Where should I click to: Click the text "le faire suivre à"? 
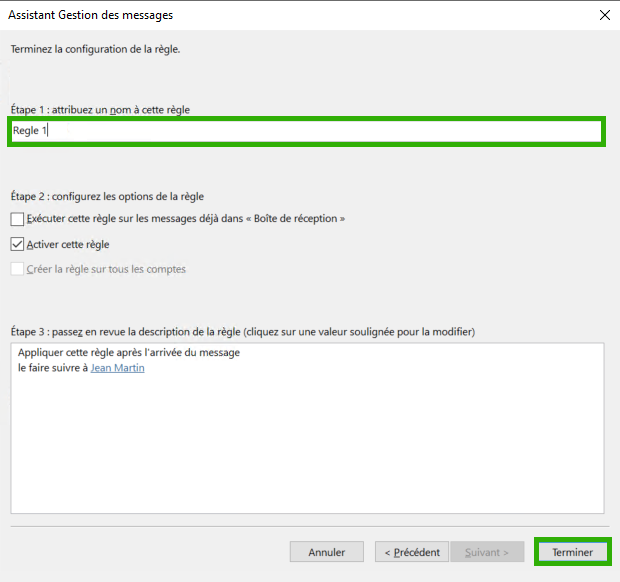pyautogui.click(x=53, y=368)
